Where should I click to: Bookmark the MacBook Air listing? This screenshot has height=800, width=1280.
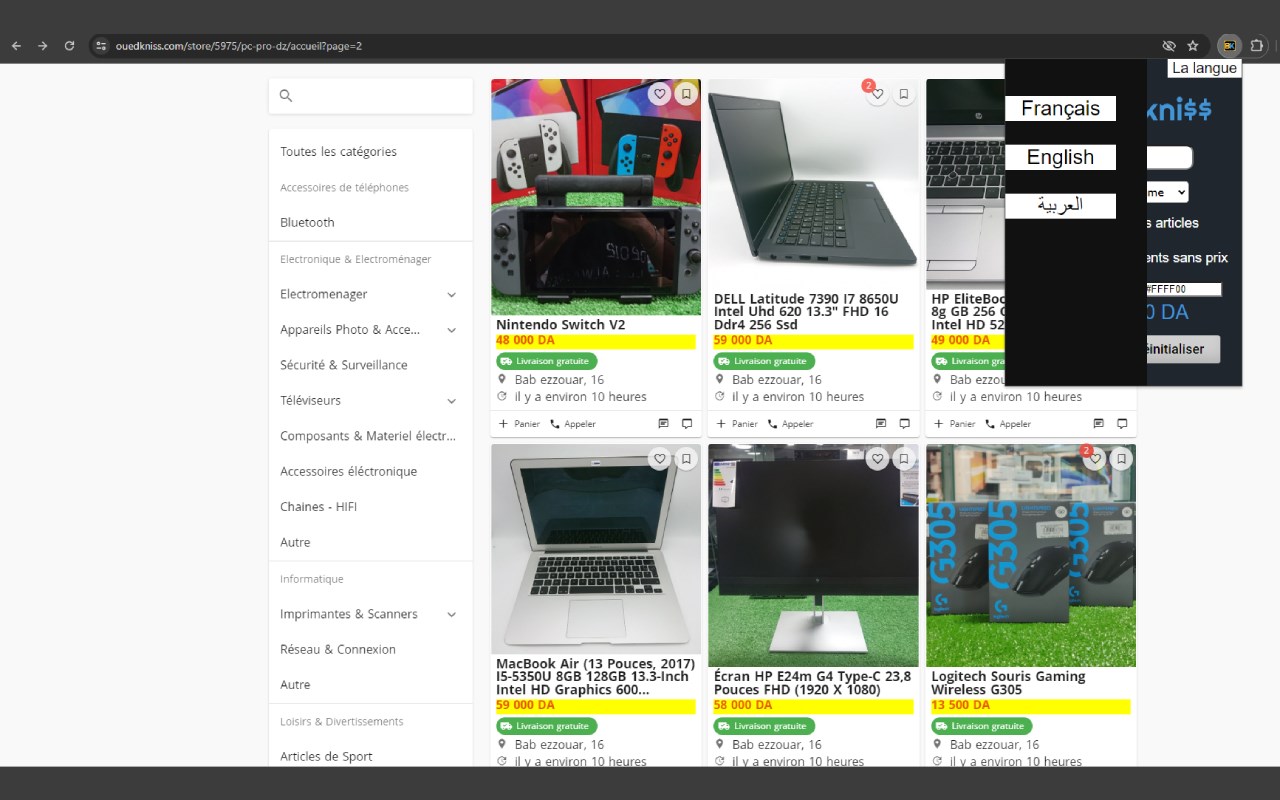686,459
